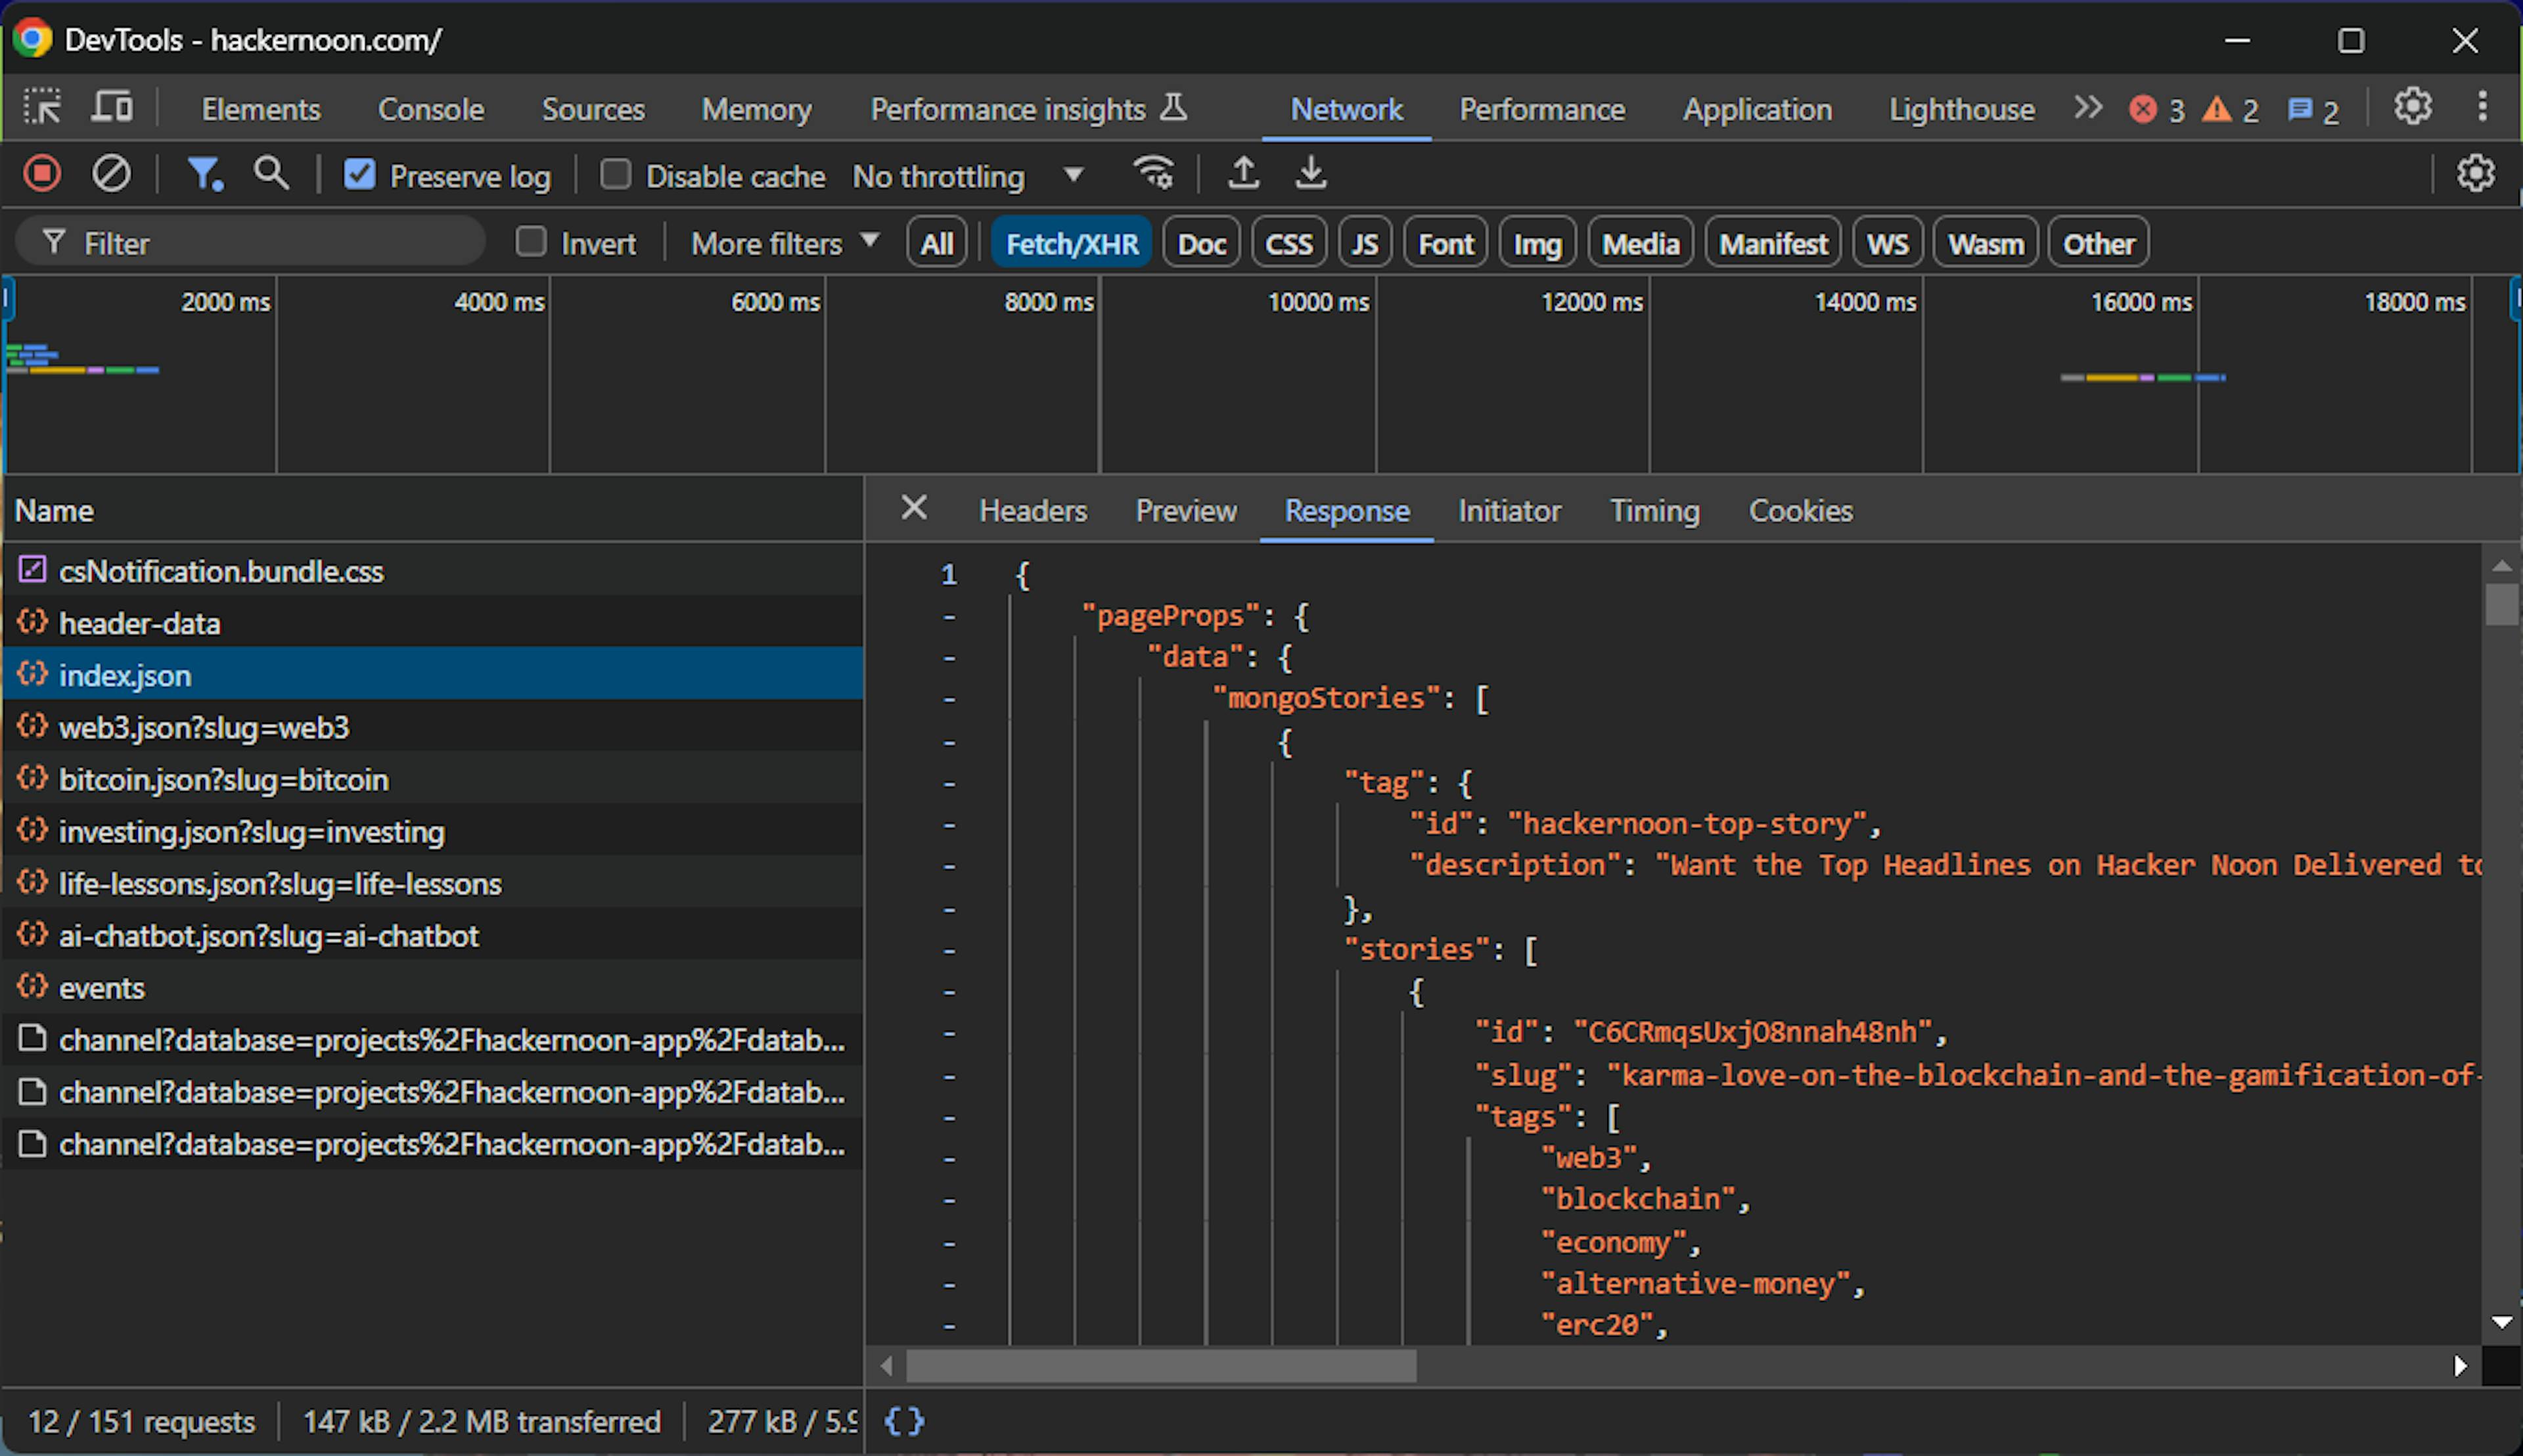Image resolution: width=2523 pixels, height=1456 pixels.
Task: Click the filter funnel icon
Action: (199, 175)
